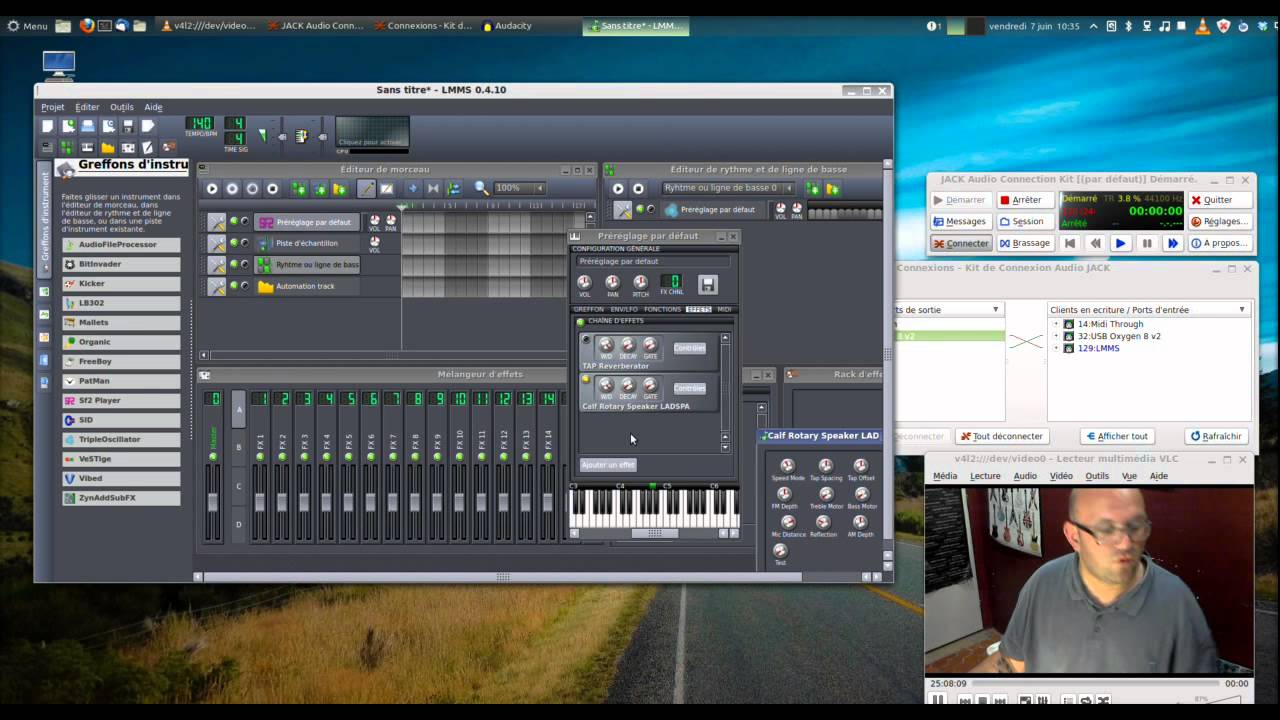The height and width of the screenshot is (720, 1280).
Task: Toggle Calf Rotary Speaker effect on/off
Action: coord(586,379)
